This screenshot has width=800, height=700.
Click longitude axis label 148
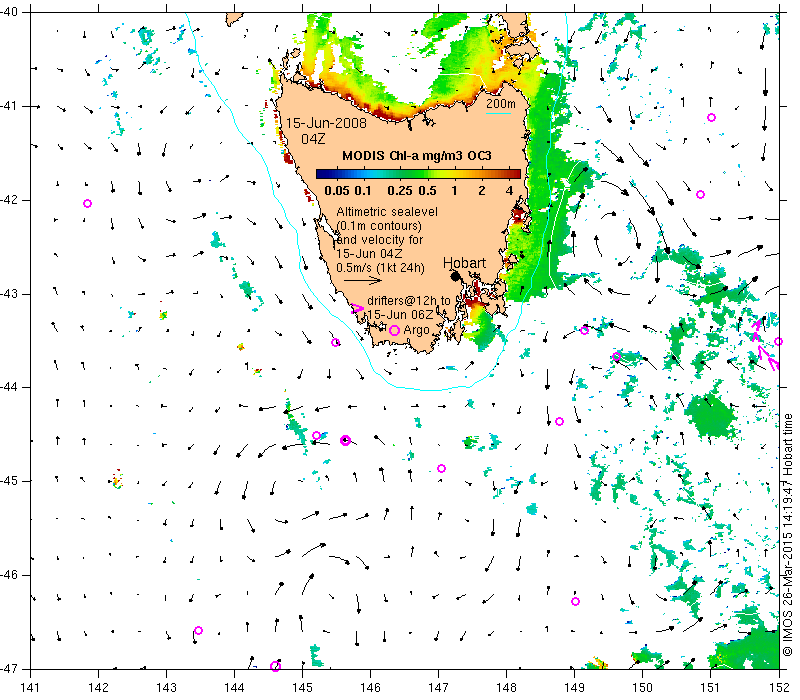(x=506, y=687)
